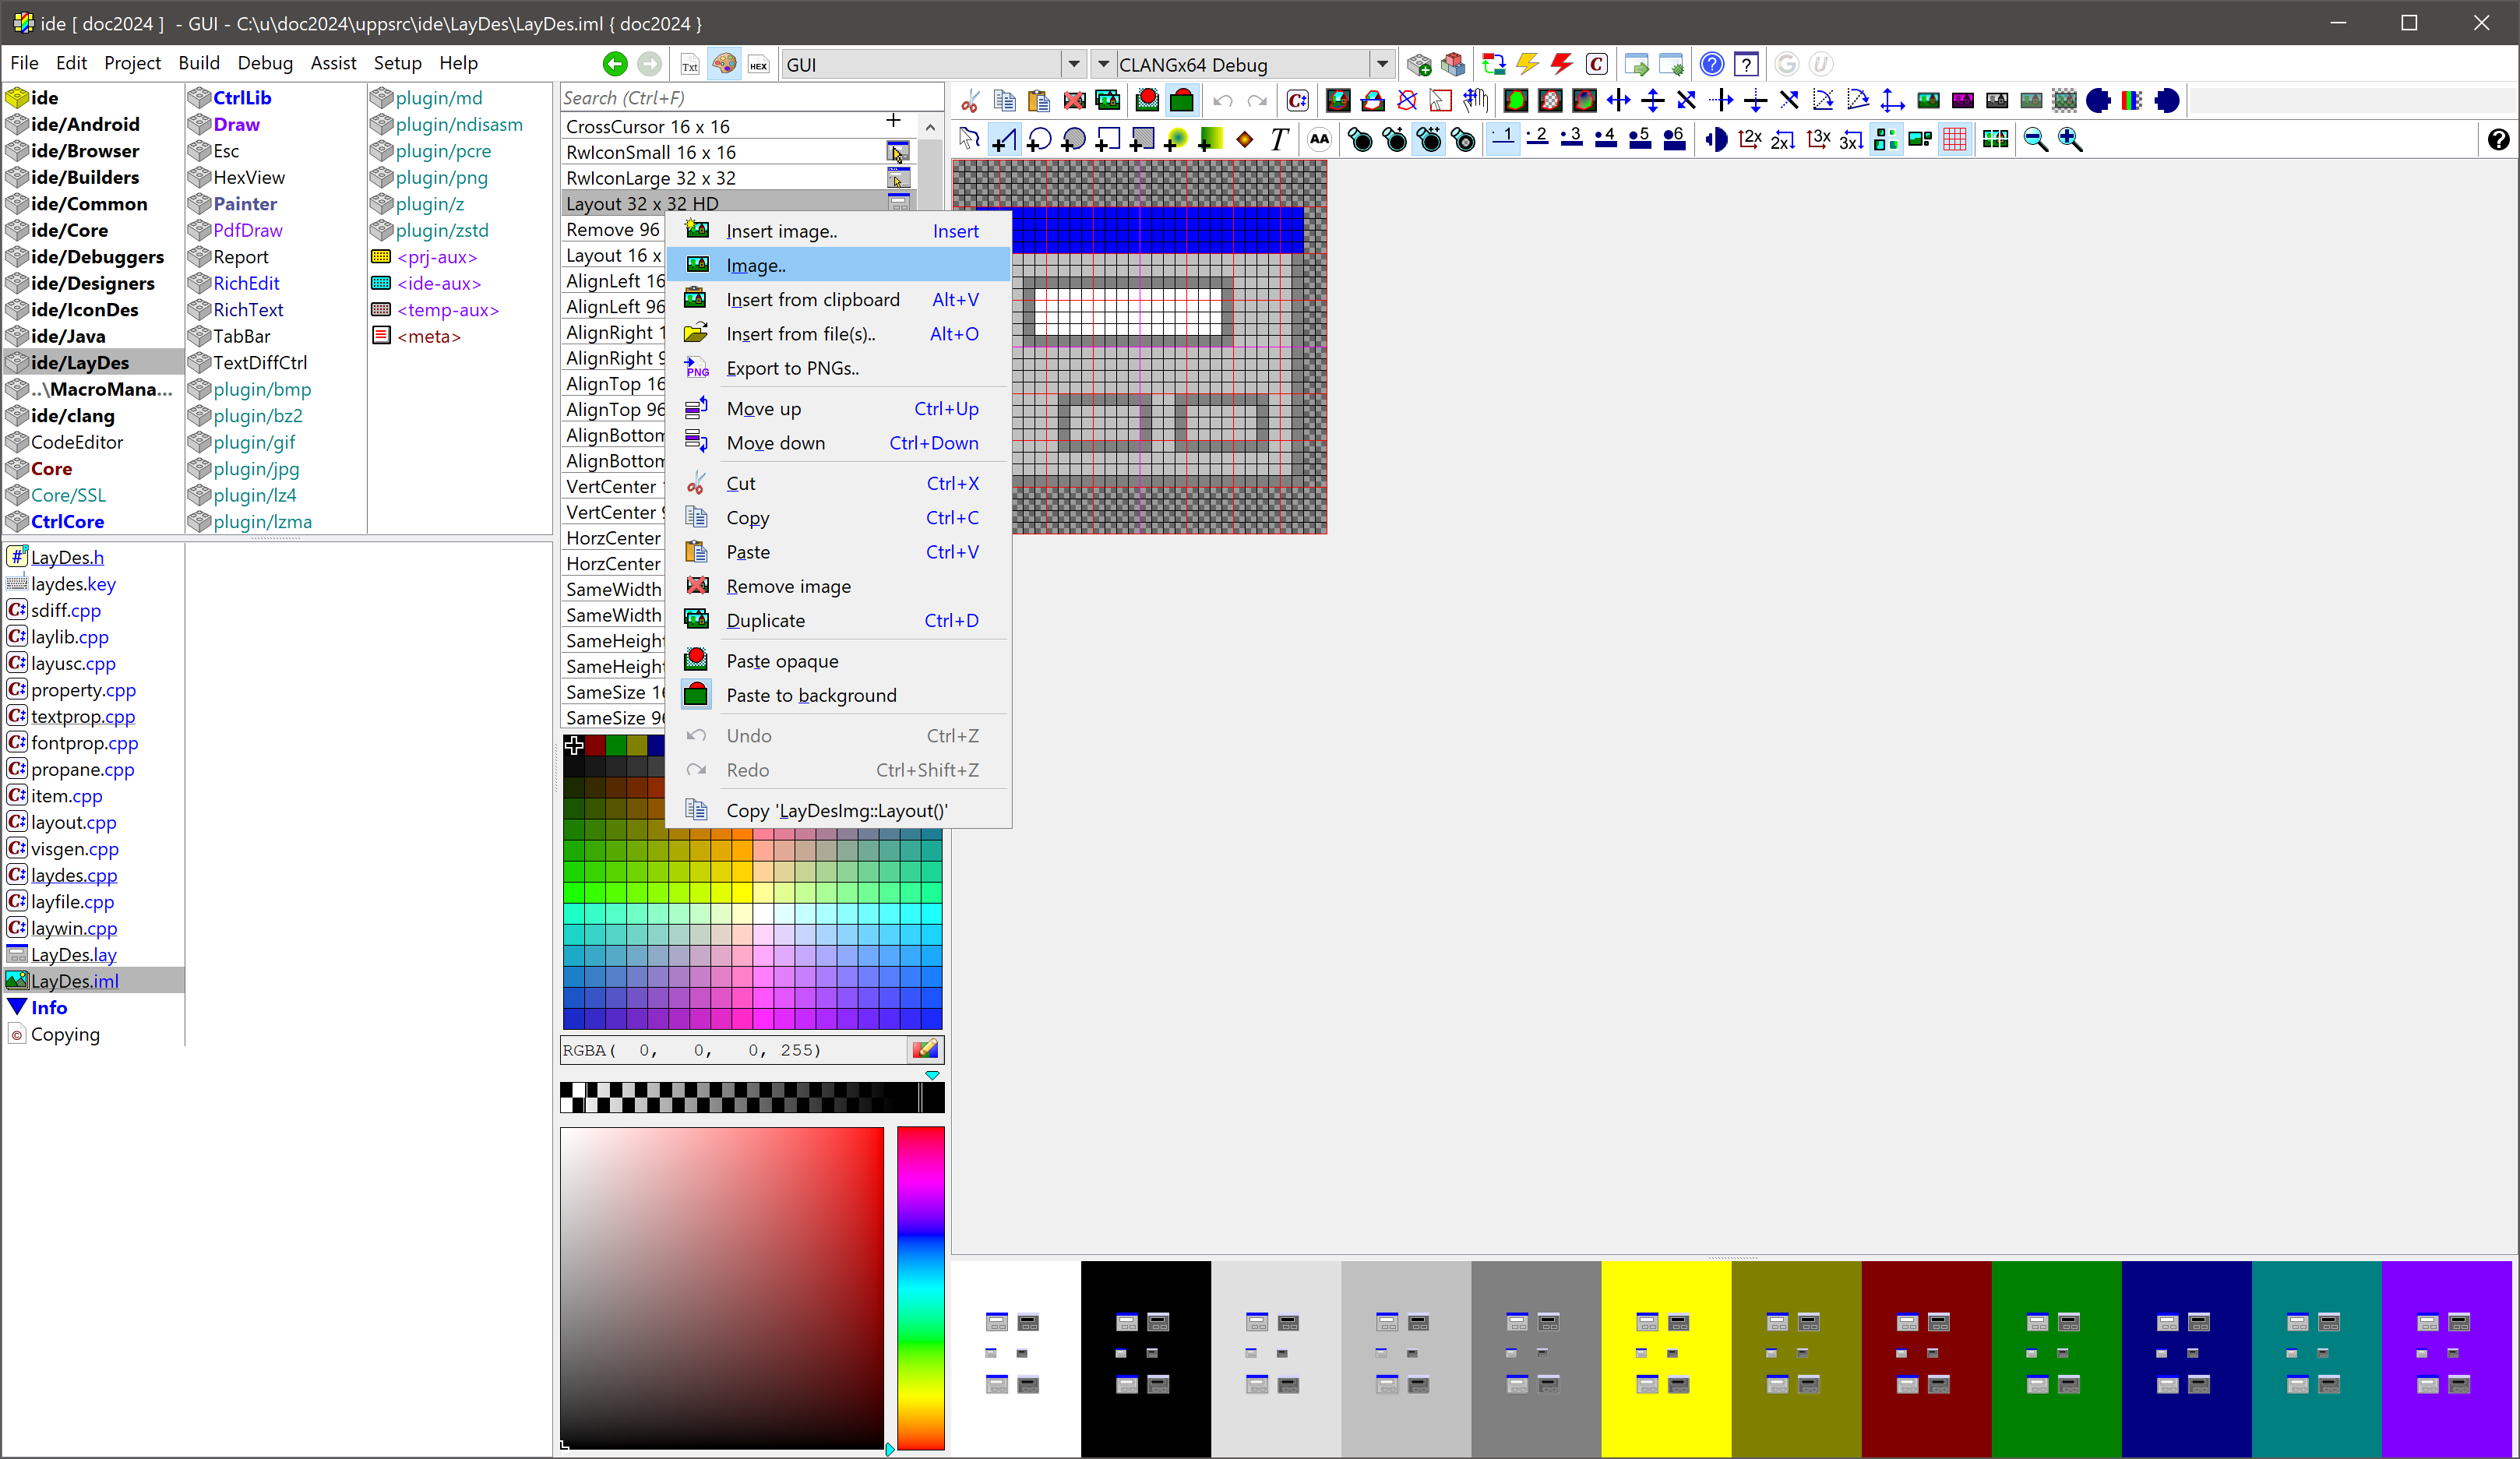The image size is (2520, 1459).
Task: Open HEX view mode icon
Action: pyautogui.click(x=758, y=65)
